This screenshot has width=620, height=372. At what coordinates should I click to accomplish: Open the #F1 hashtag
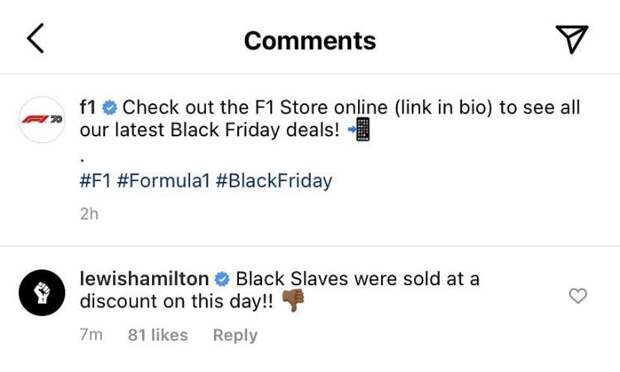pyautogui.click(x=95, y=181)
